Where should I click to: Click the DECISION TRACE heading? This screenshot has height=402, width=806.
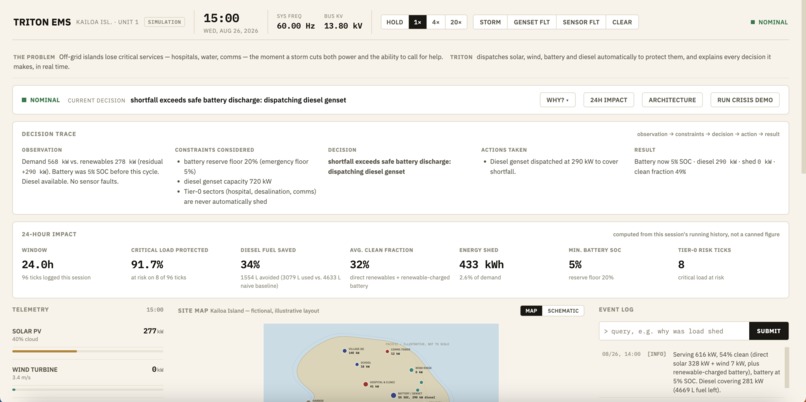[x=49, y=134]
